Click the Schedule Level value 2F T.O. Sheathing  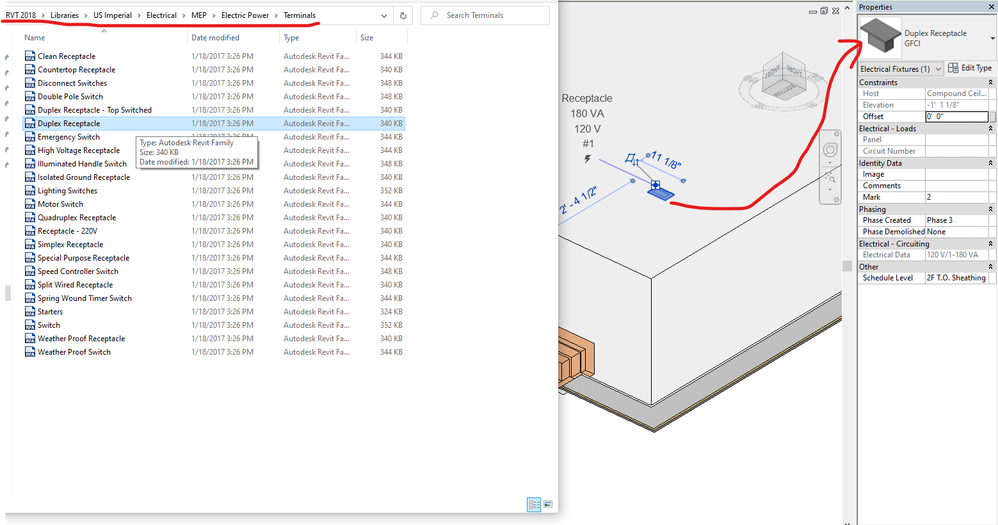957,278
